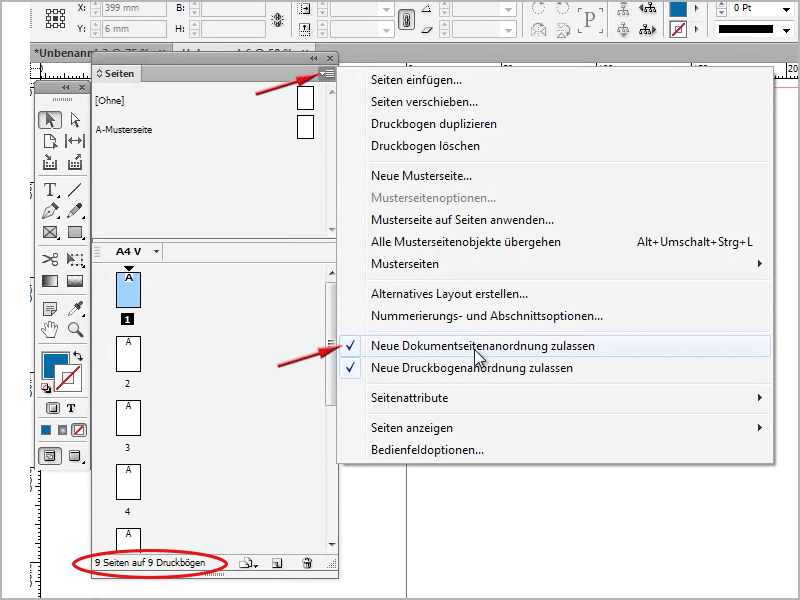Open the A4 V layout dropdown

coord(156,252)
